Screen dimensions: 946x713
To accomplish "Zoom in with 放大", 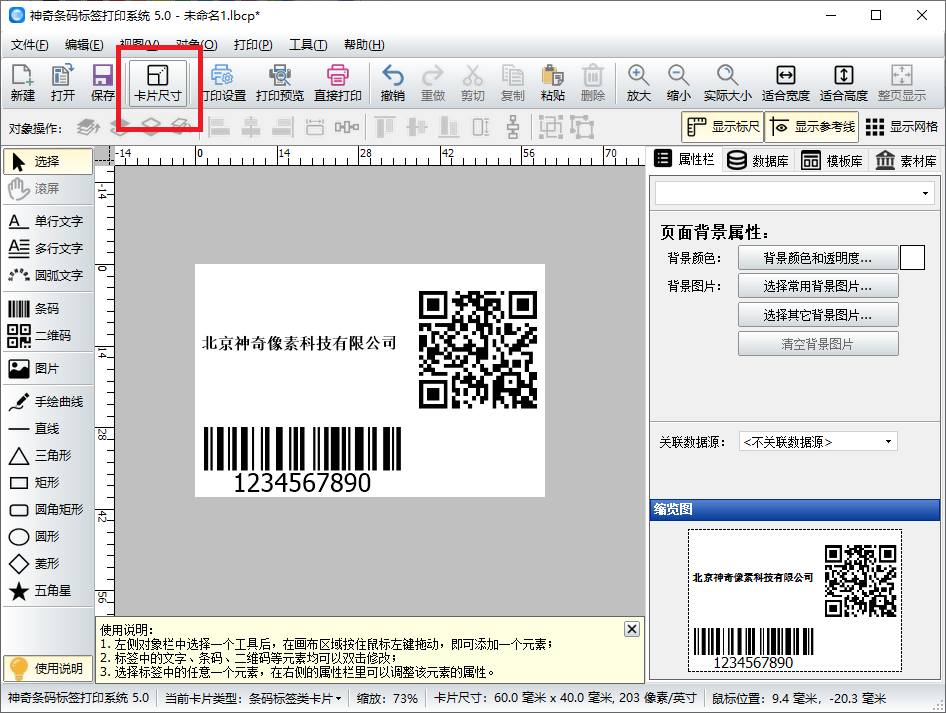I will click(x=638, y=83).
